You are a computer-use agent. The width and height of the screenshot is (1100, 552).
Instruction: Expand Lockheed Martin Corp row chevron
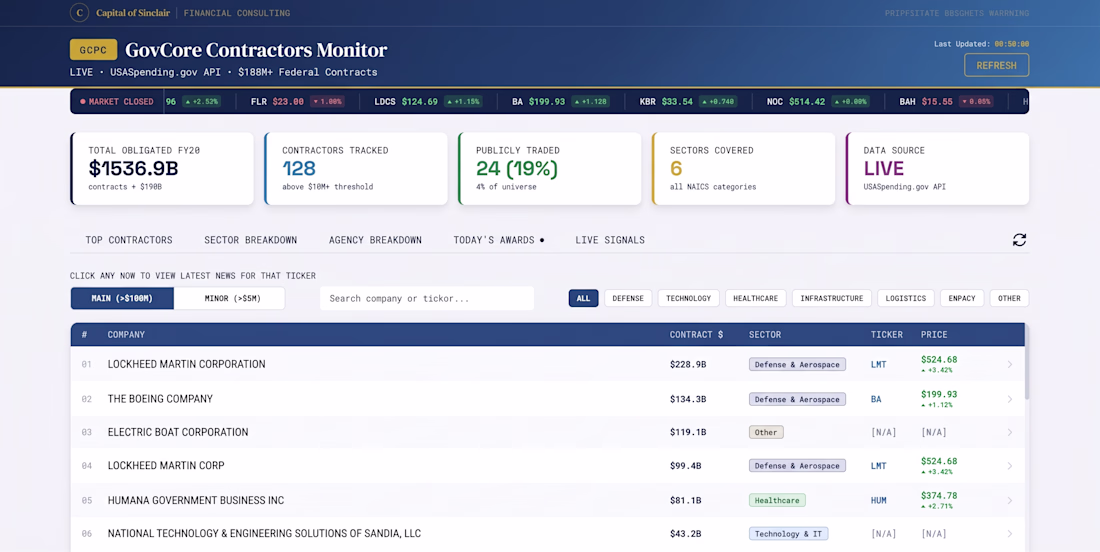tap(1010, 466)
